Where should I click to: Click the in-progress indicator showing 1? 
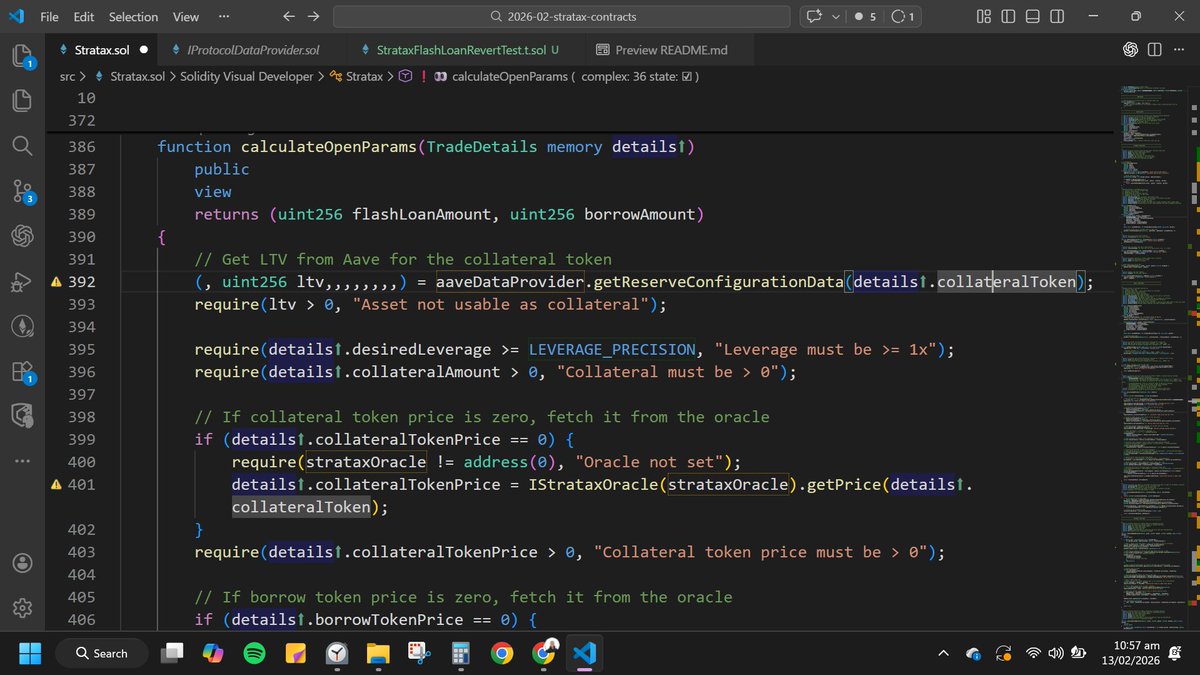[904, 16]
